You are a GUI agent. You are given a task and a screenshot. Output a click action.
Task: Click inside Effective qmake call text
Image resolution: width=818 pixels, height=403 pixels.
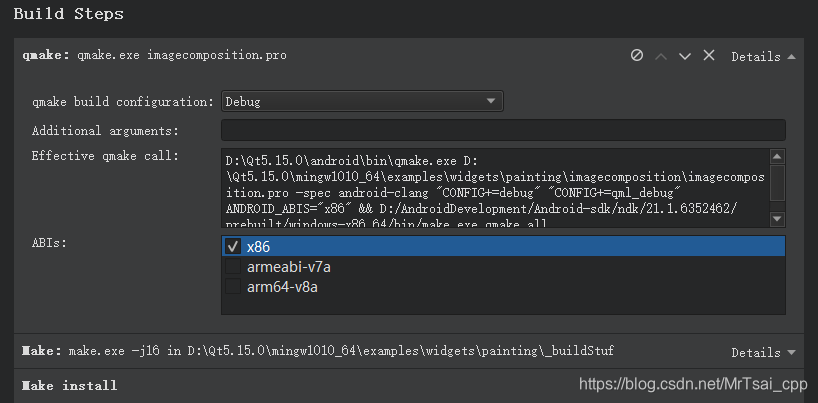(494, 187)
